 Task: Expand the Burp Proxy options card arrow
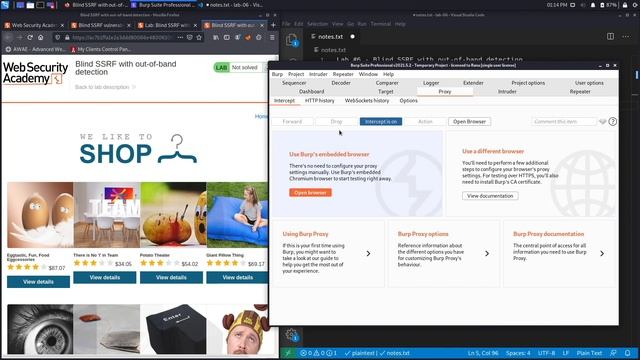pyautogui.click(x=487, y=253)
